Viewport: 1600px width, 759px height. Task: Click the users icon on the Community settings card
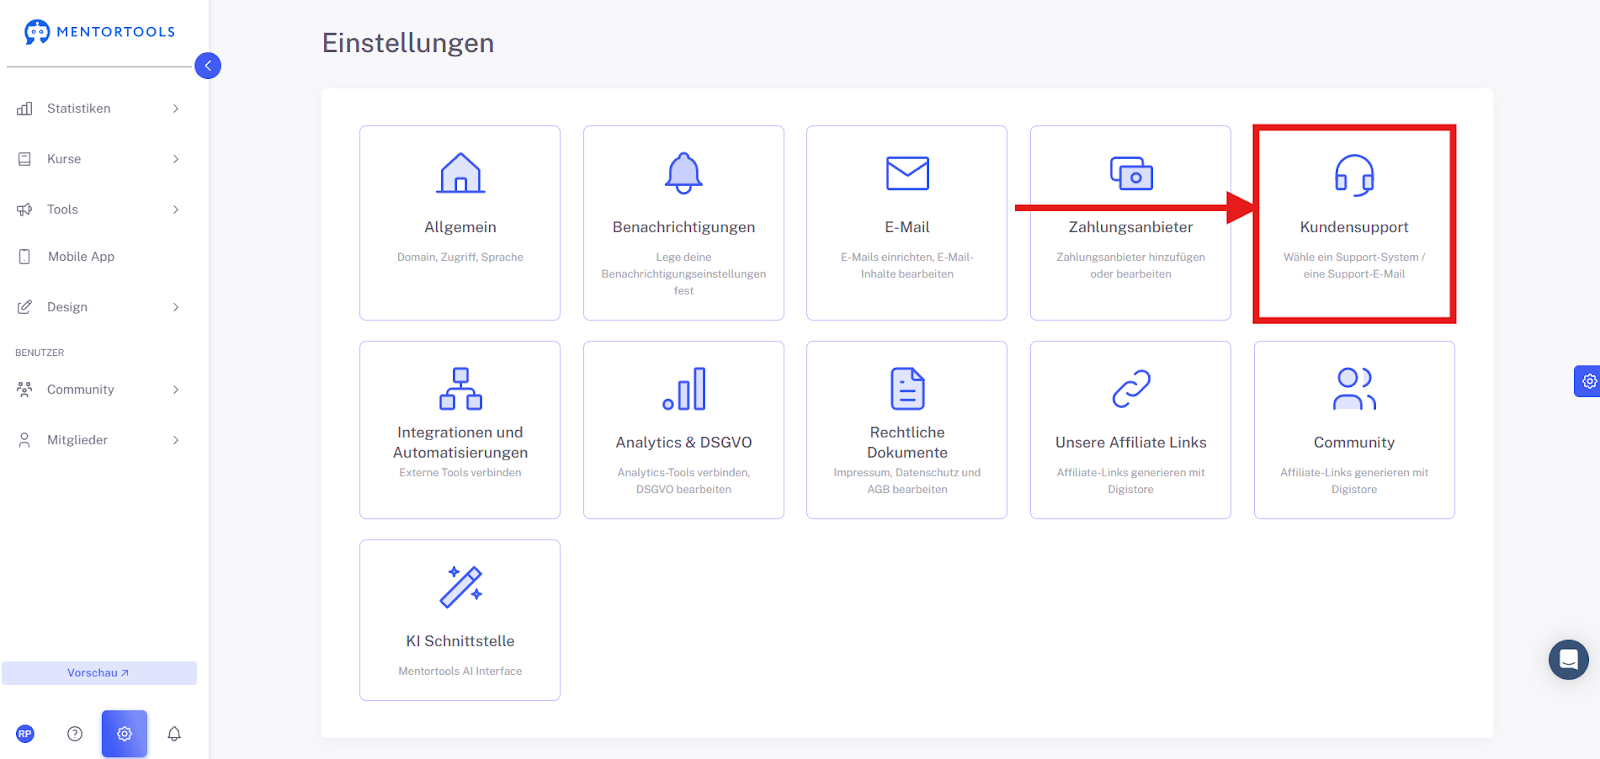[1354, 389]
